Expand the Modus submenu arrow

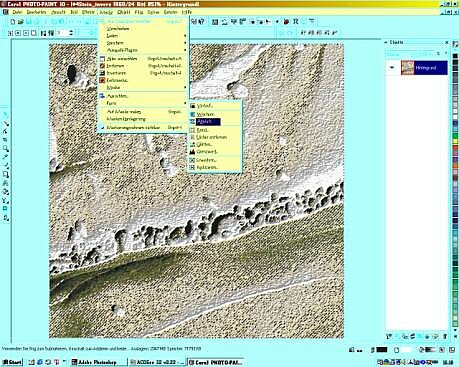185,88
